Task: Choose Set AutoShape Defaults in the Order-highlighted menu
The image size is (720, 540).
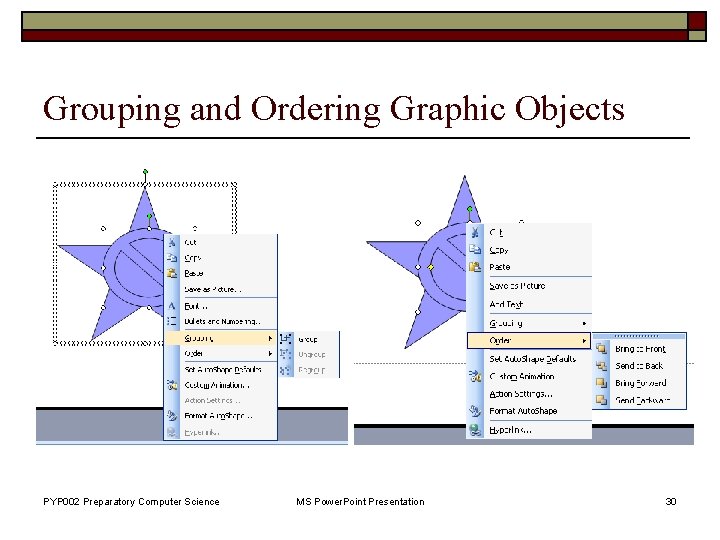Action: (x=533, y=359)
